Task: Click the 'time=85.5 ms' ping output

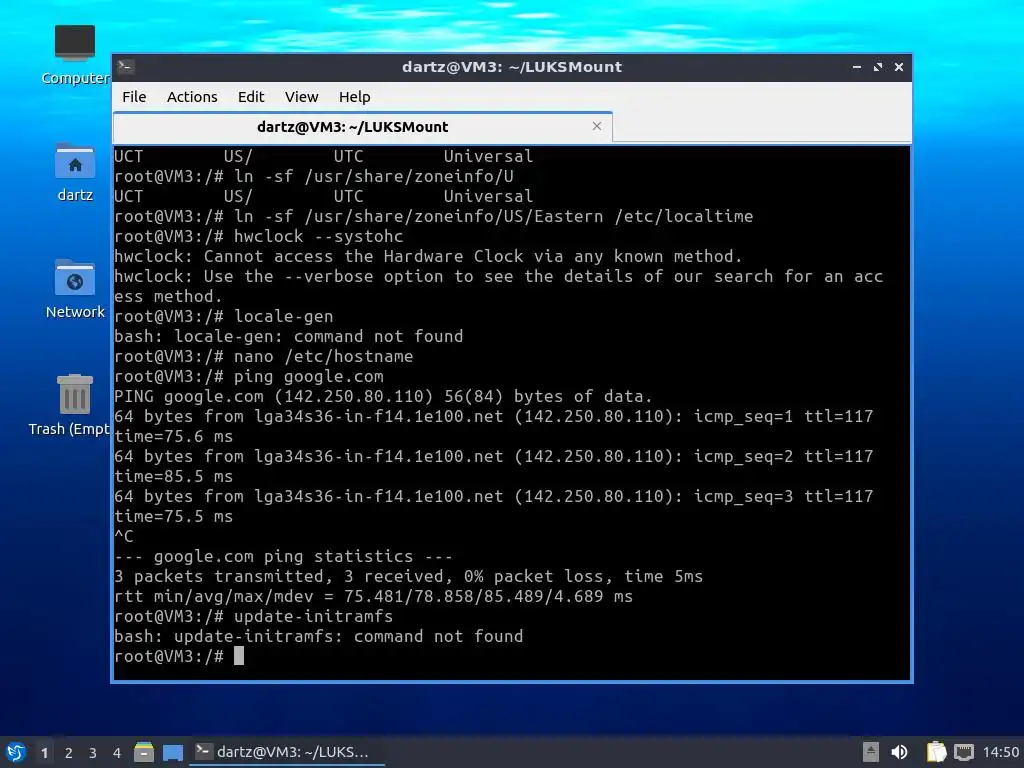Action: tap(174, 477)
